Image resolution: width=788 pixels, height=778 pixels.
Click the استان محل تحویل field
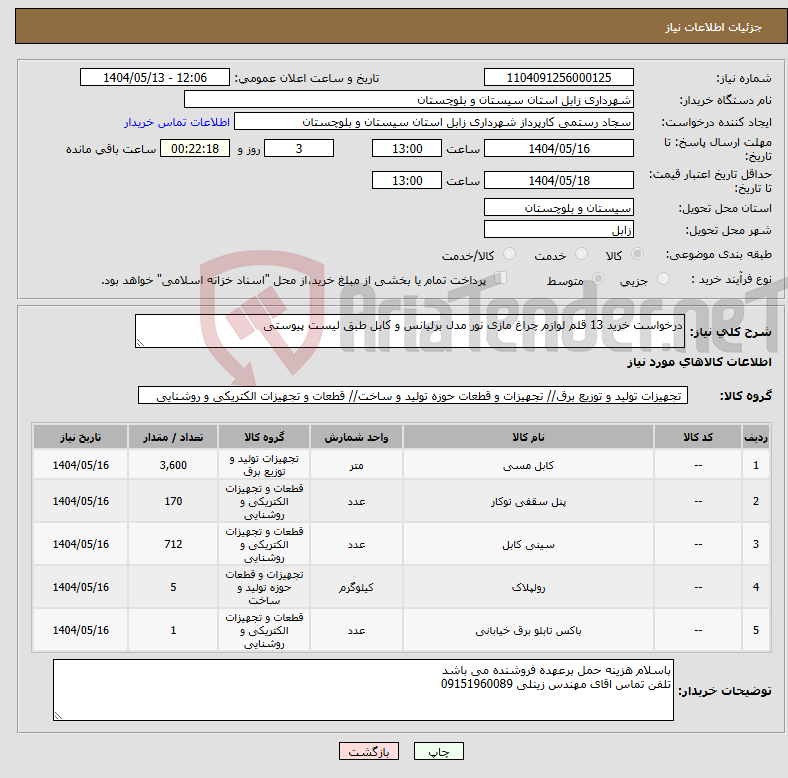click(559, 207)
